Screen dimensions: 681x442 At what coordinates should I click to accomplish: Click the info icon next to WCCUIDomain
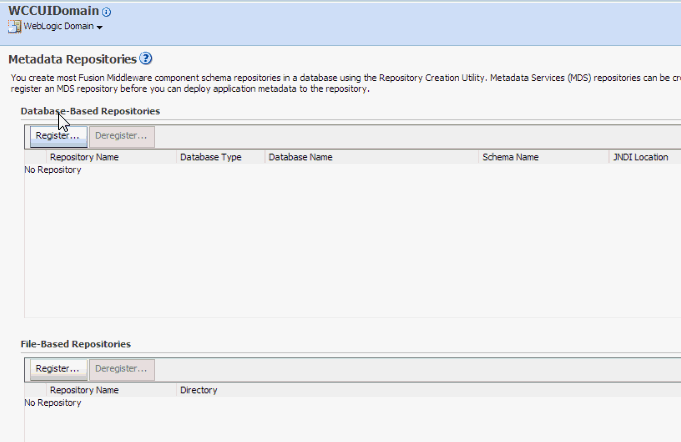tap(106, 12)
